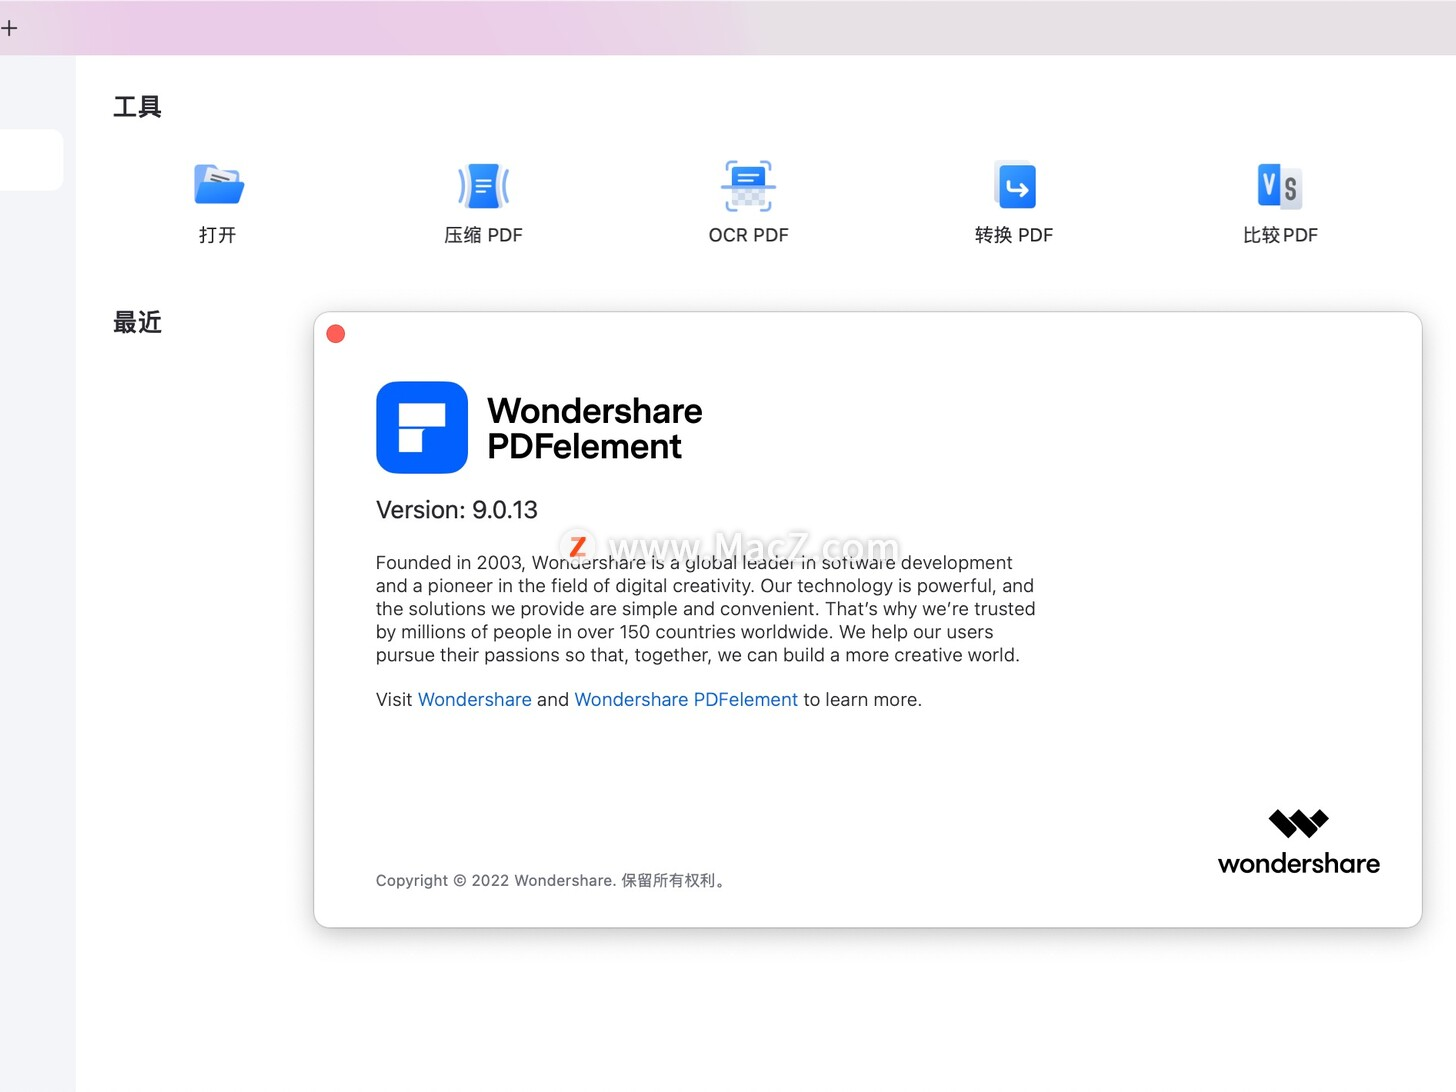Select the 转换 PDF conversion tool icon

tap(1014, 185)
